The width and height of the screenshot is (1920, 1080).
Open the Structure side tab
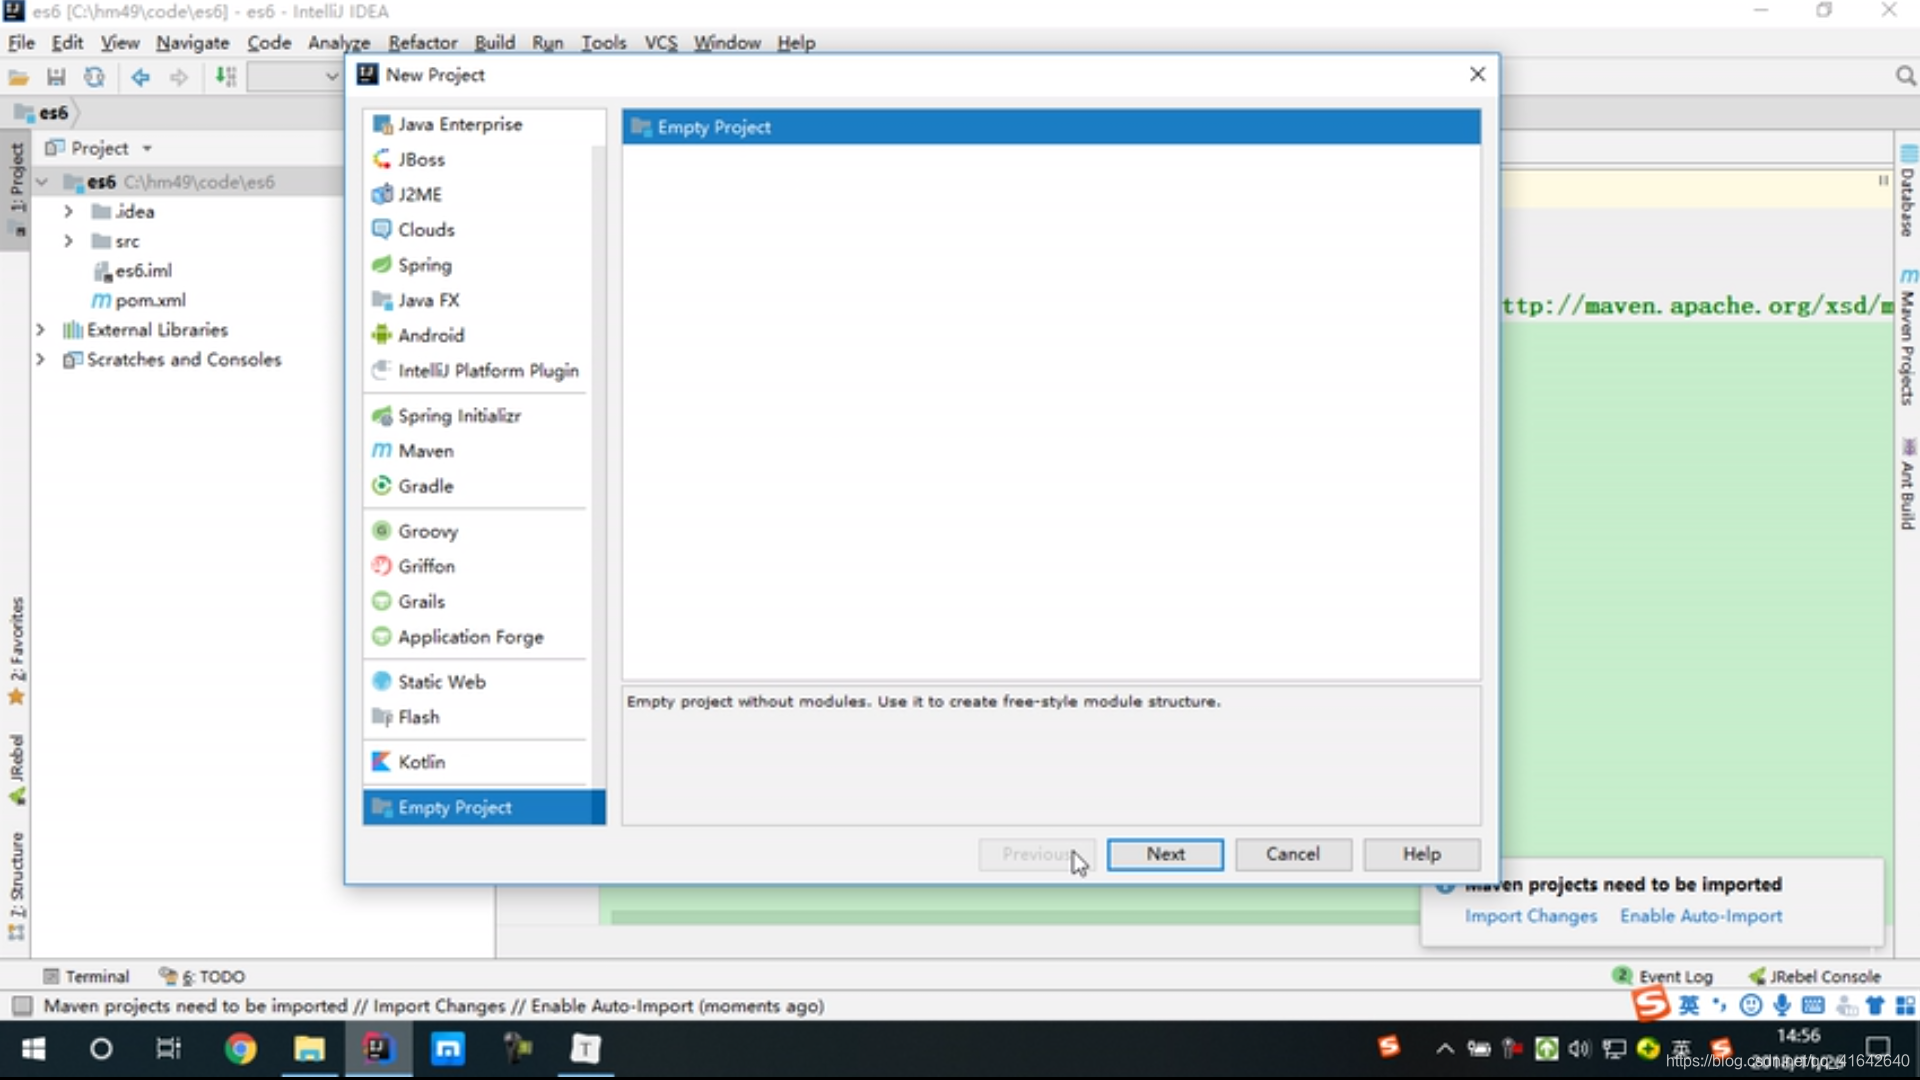coord(16,885)
